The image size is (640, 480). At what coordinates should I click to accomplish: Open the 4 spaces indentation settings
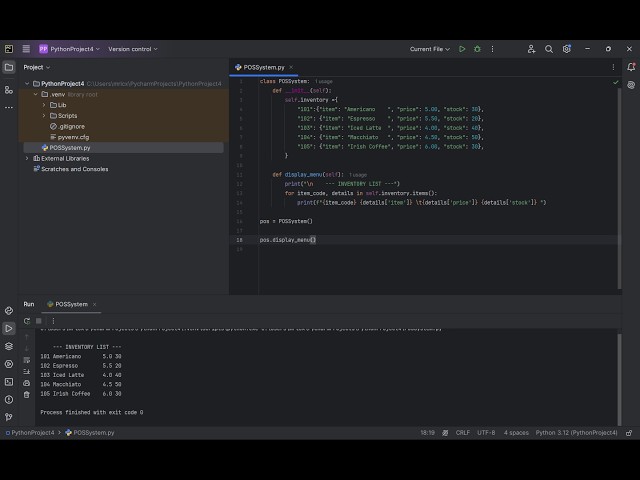pos(516,433)
